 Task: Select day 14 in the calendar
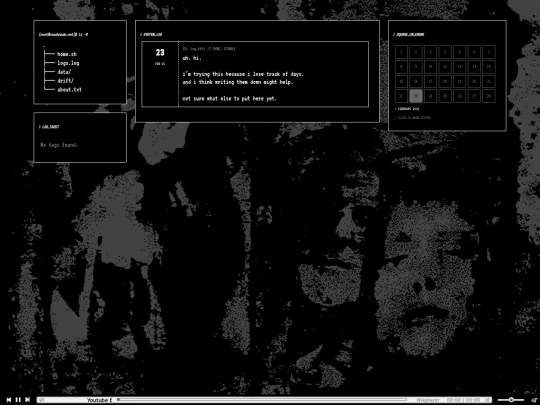[489, 67]
